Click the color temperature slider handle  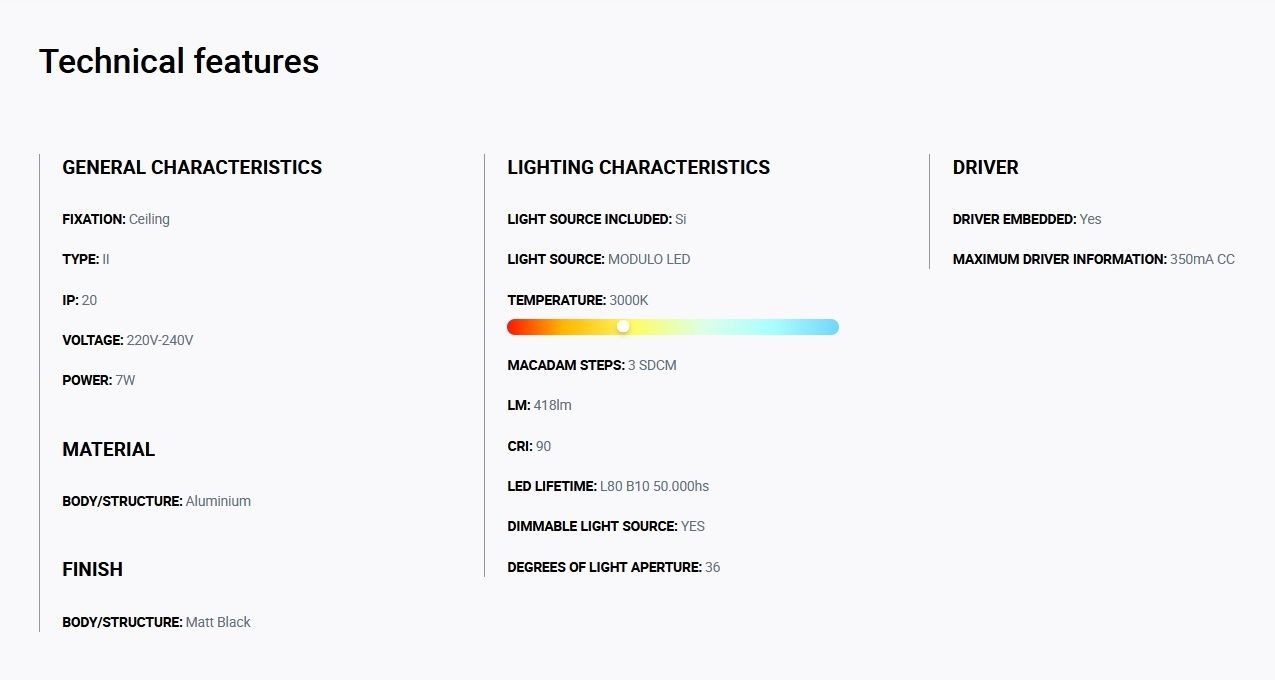pyautogui.click(x=623, y=327)
